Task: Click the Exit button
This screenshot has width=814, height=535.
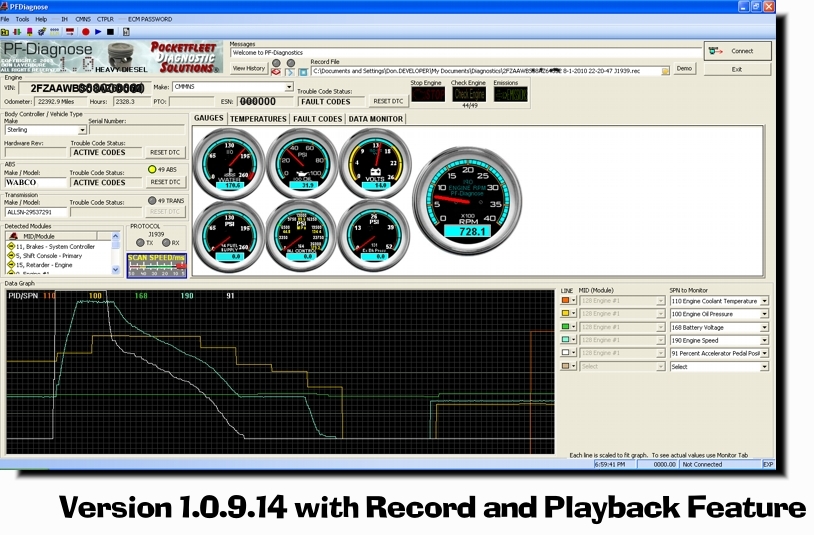Action: 738,70
